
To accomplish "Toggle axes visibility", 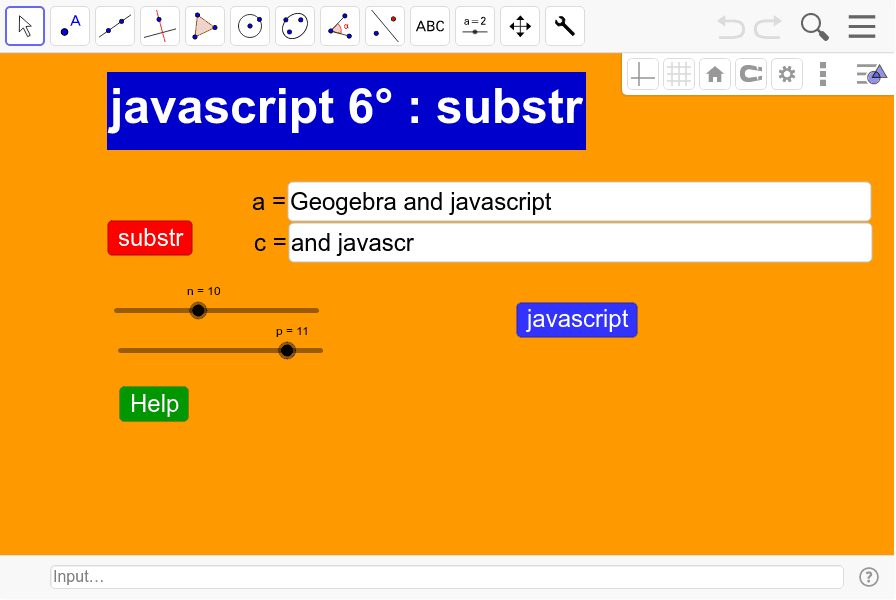I will pos(643,73).
